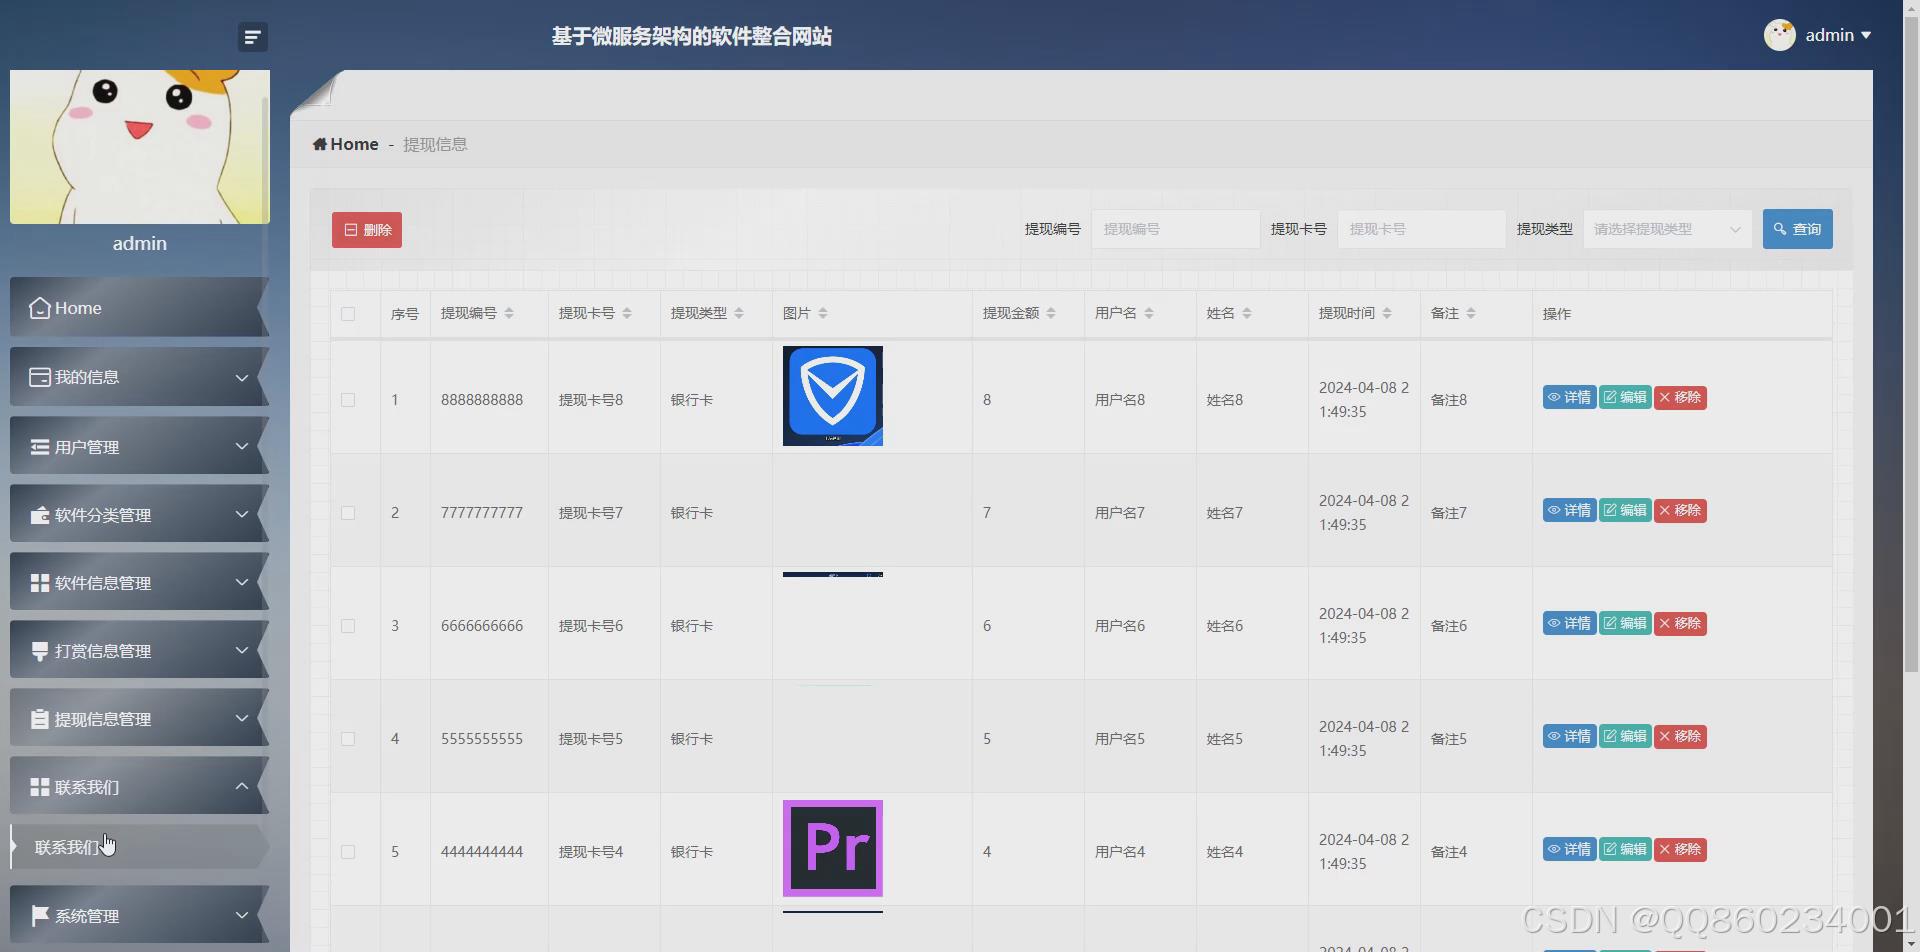Click the 查询 search button
The width and height of the screenshot is (1920, 952).
click(1797, 228)
